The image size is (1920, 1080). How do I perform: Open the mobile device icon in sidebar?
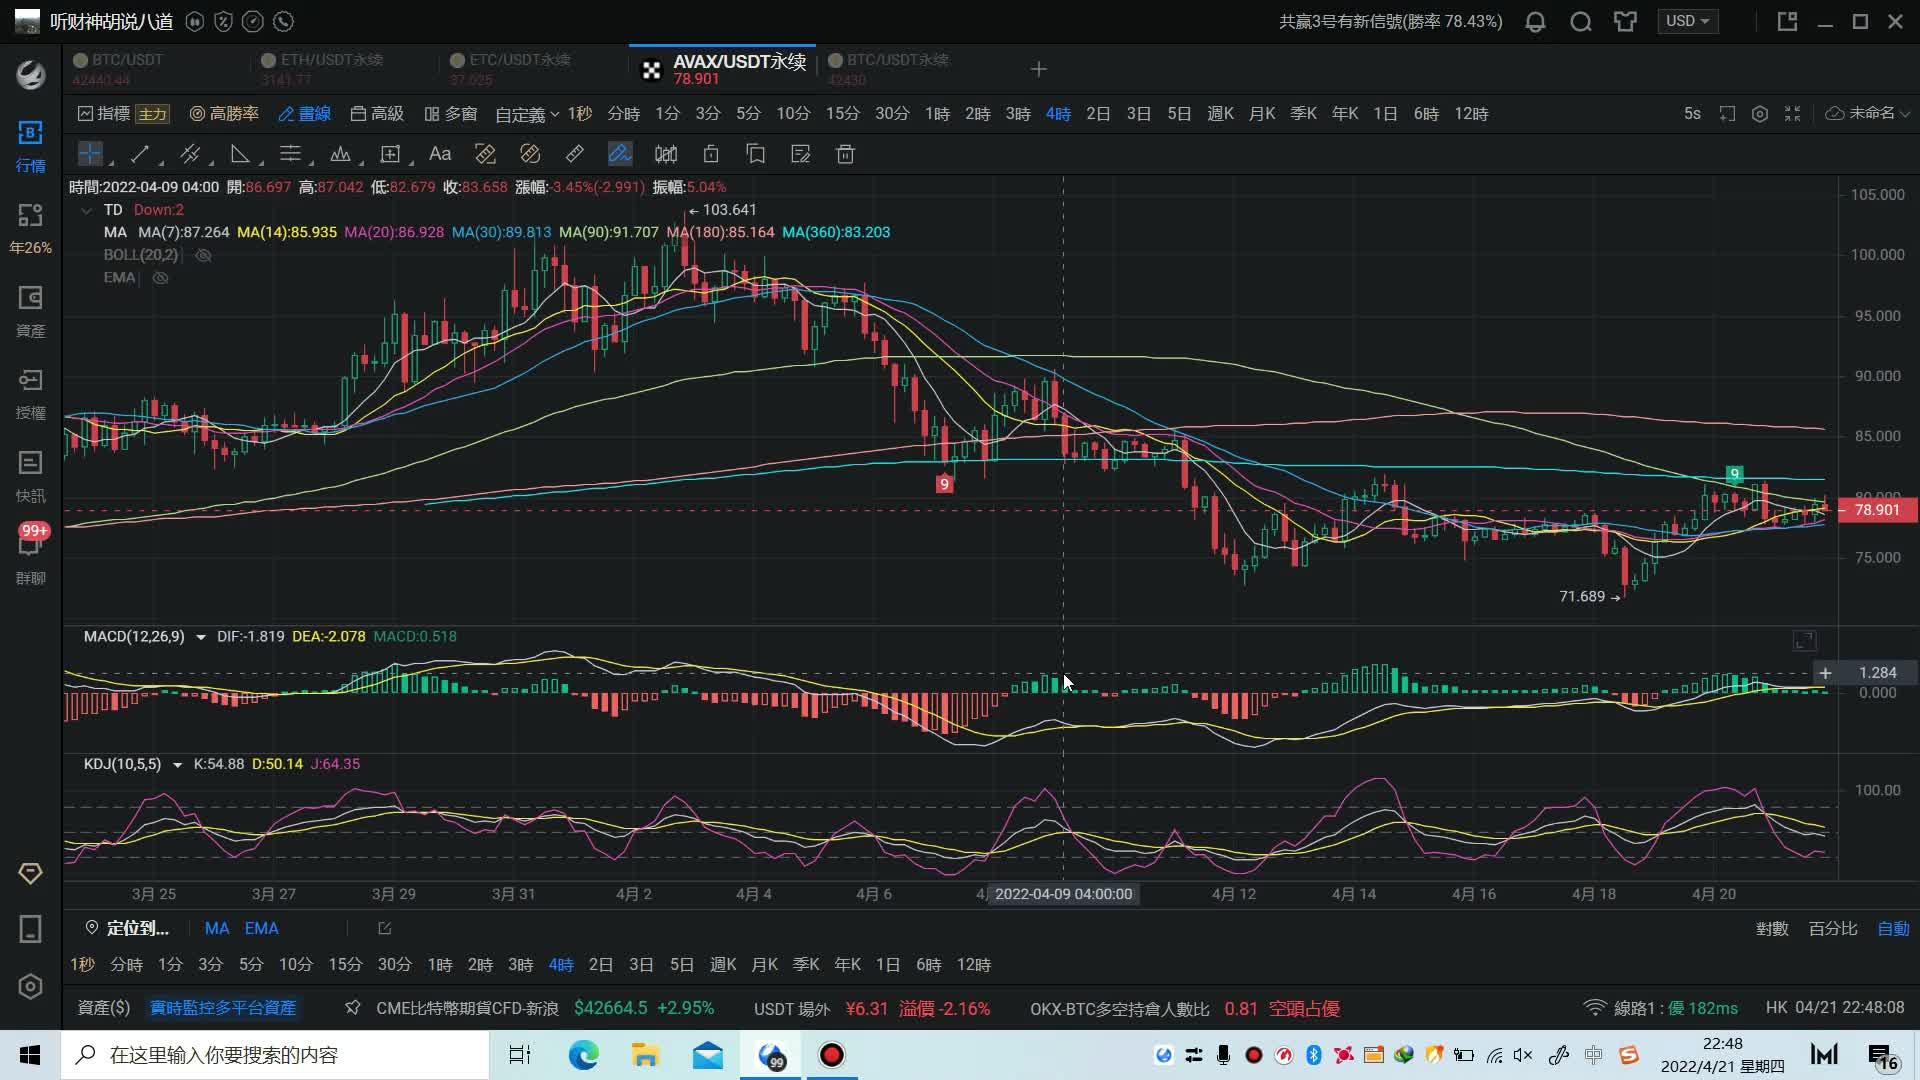30,930
